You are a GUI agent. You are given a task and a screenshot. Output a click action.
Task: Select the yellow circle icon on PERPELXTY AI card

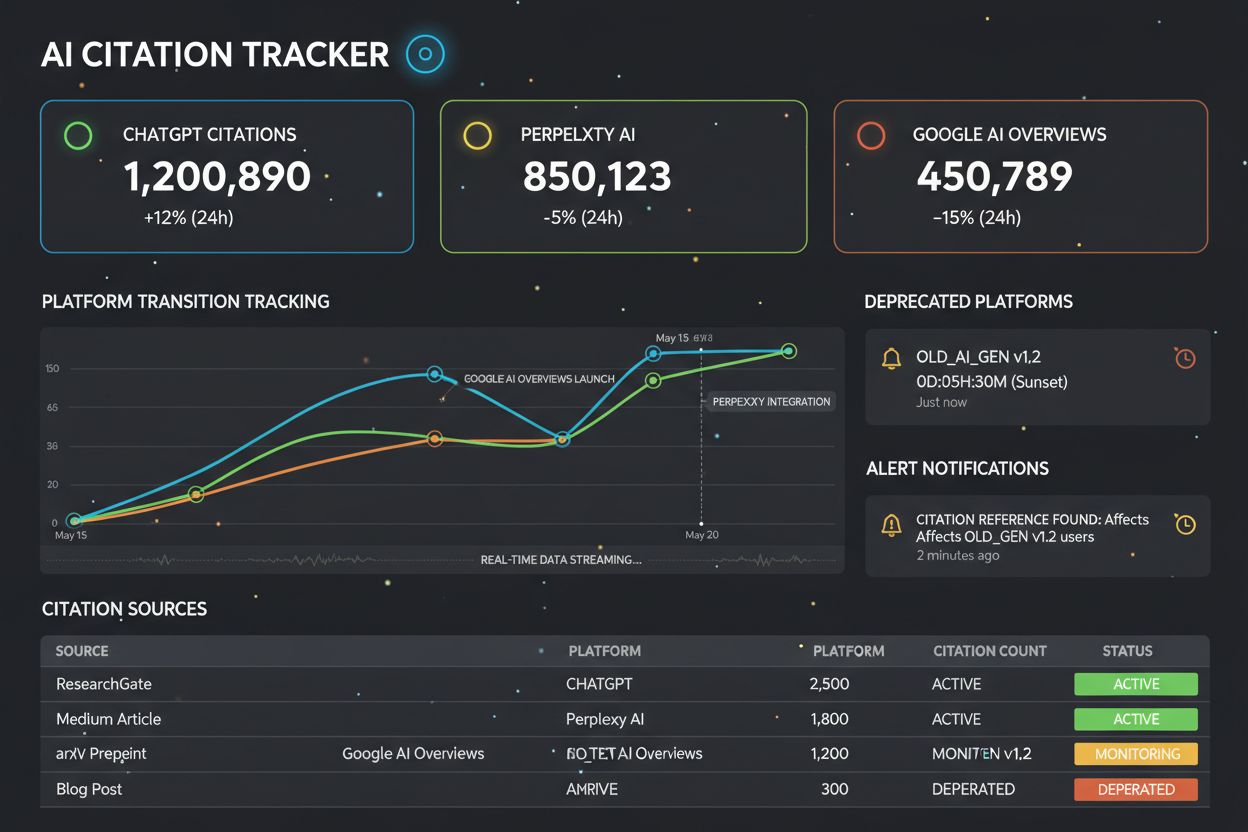pos(476,135)
